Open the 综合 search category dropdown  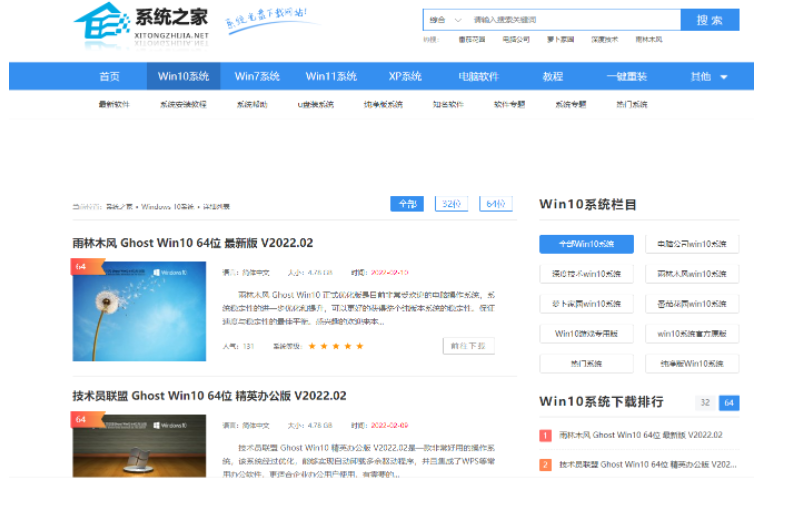pyautogui.click(x=445, y=20)
